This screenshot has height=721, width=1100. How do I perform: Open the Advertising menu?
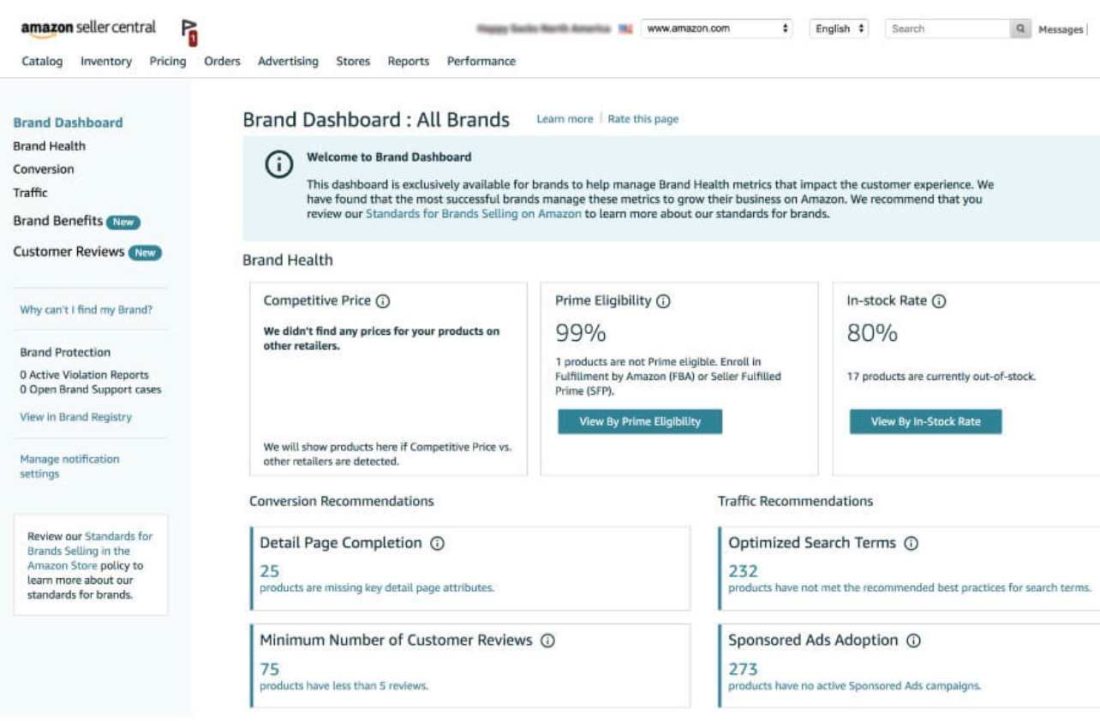pyautogui.click(x=288, y=61)
